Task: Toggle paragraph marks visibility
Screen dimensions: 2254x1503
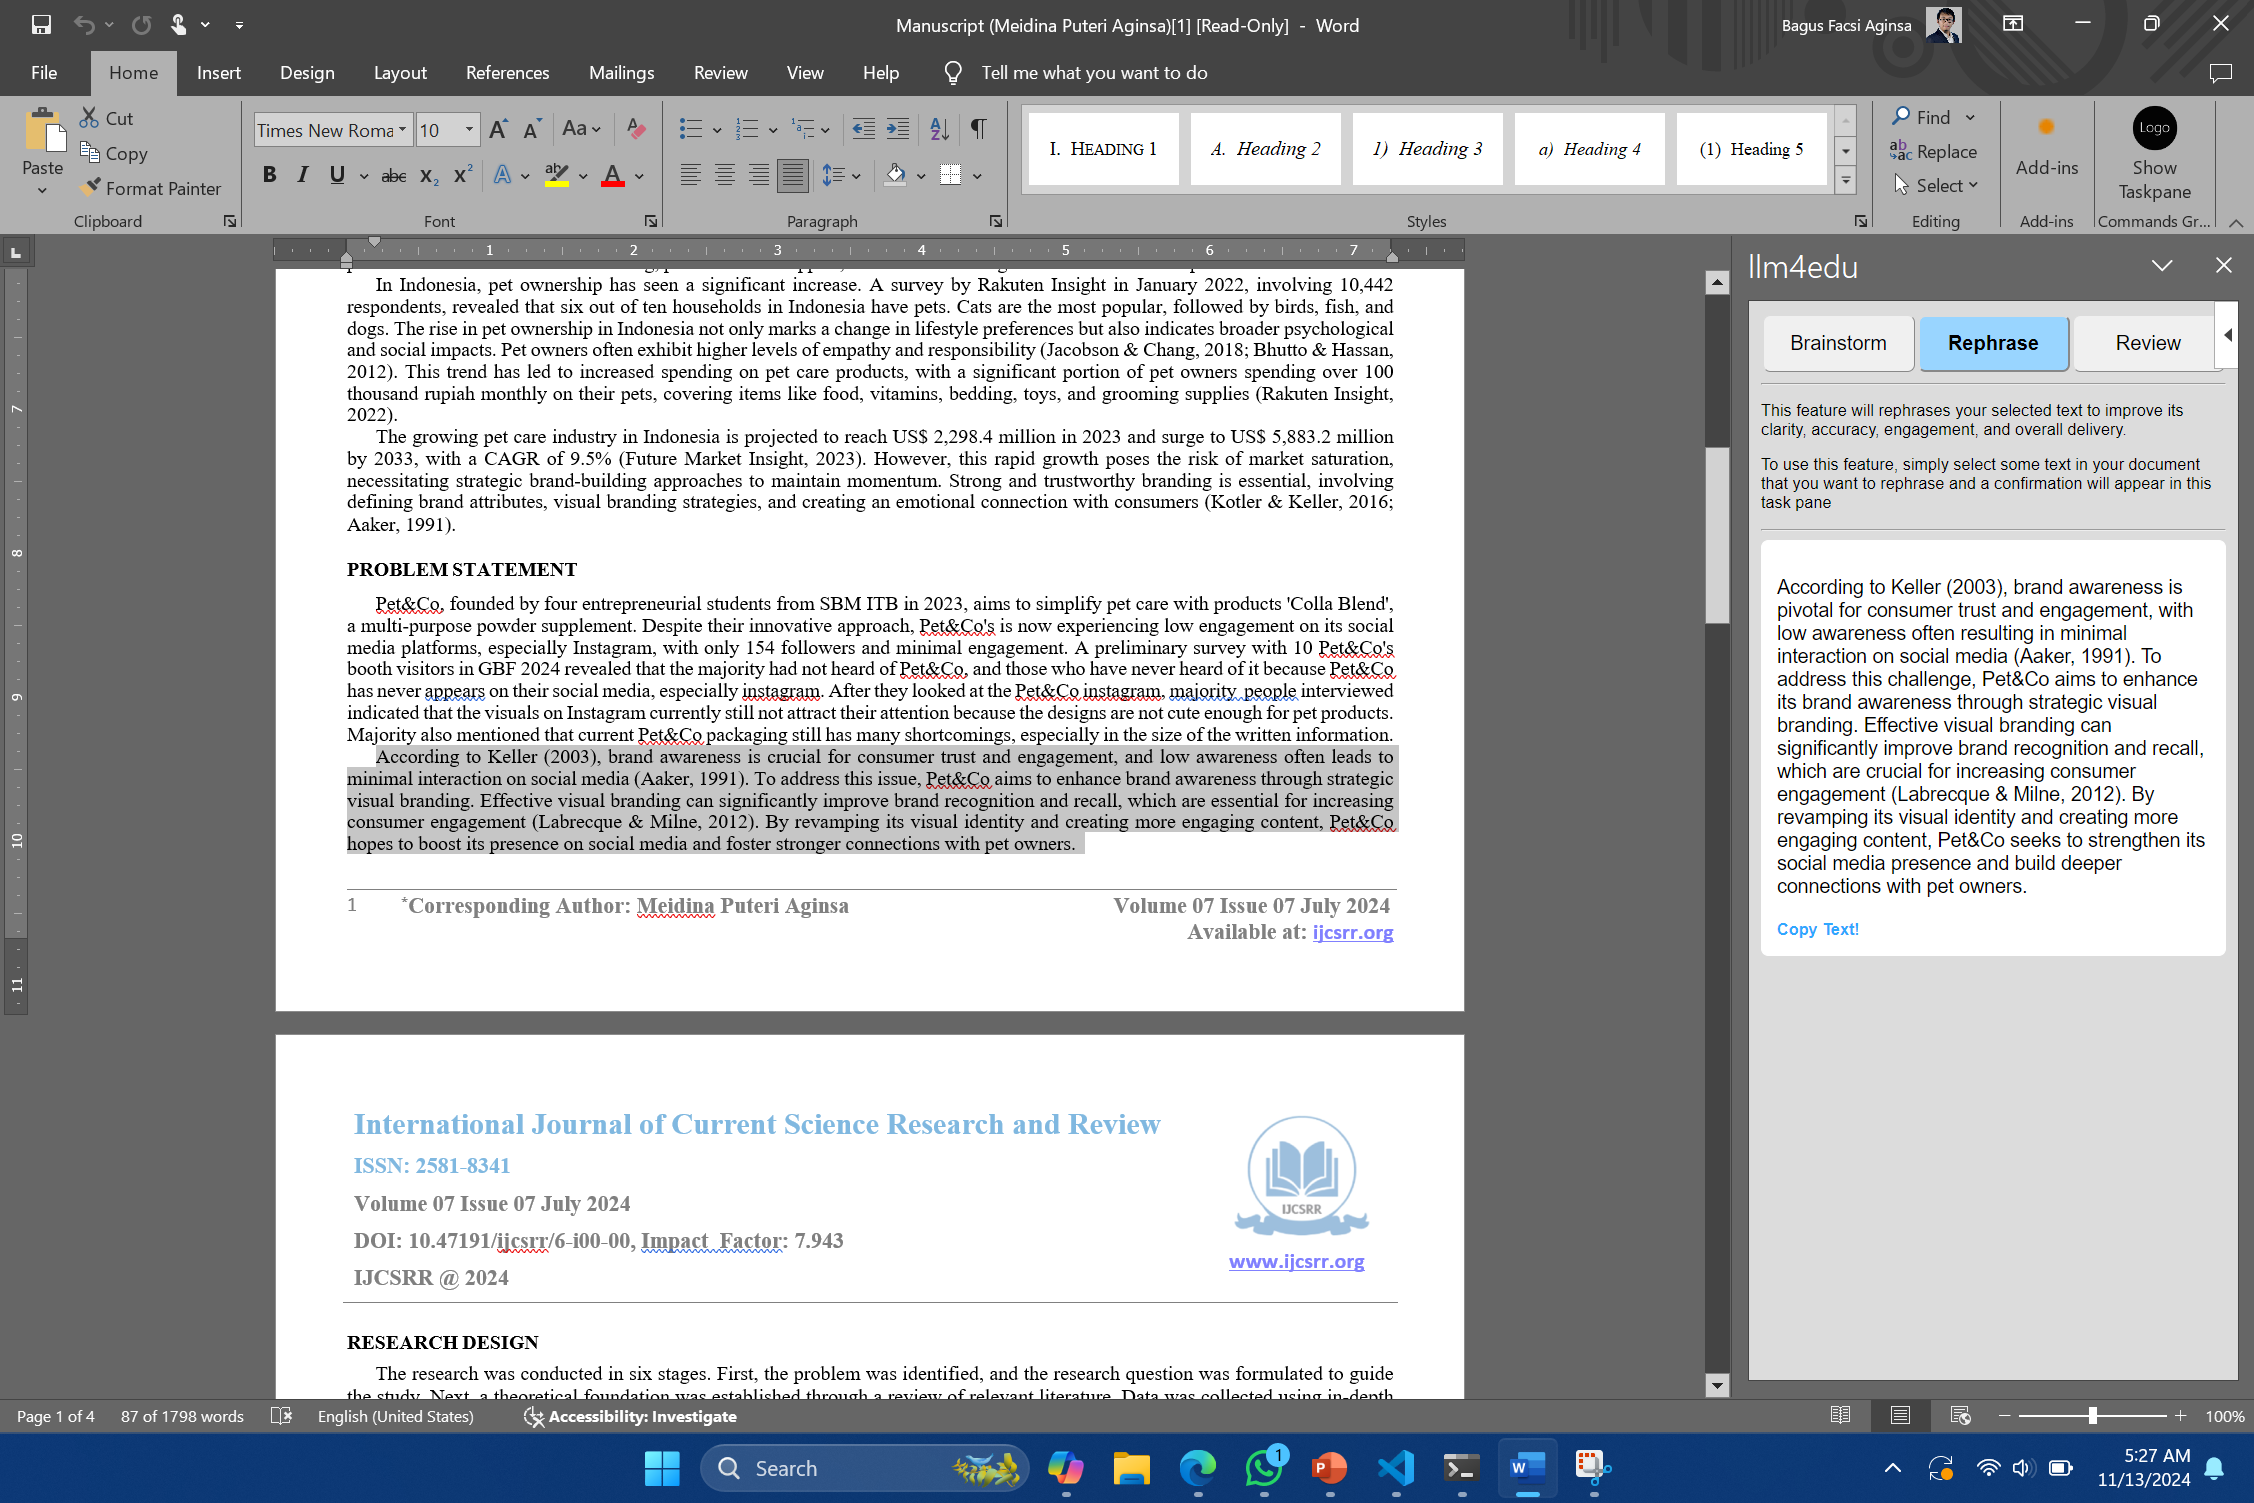Action: [977, 129]
